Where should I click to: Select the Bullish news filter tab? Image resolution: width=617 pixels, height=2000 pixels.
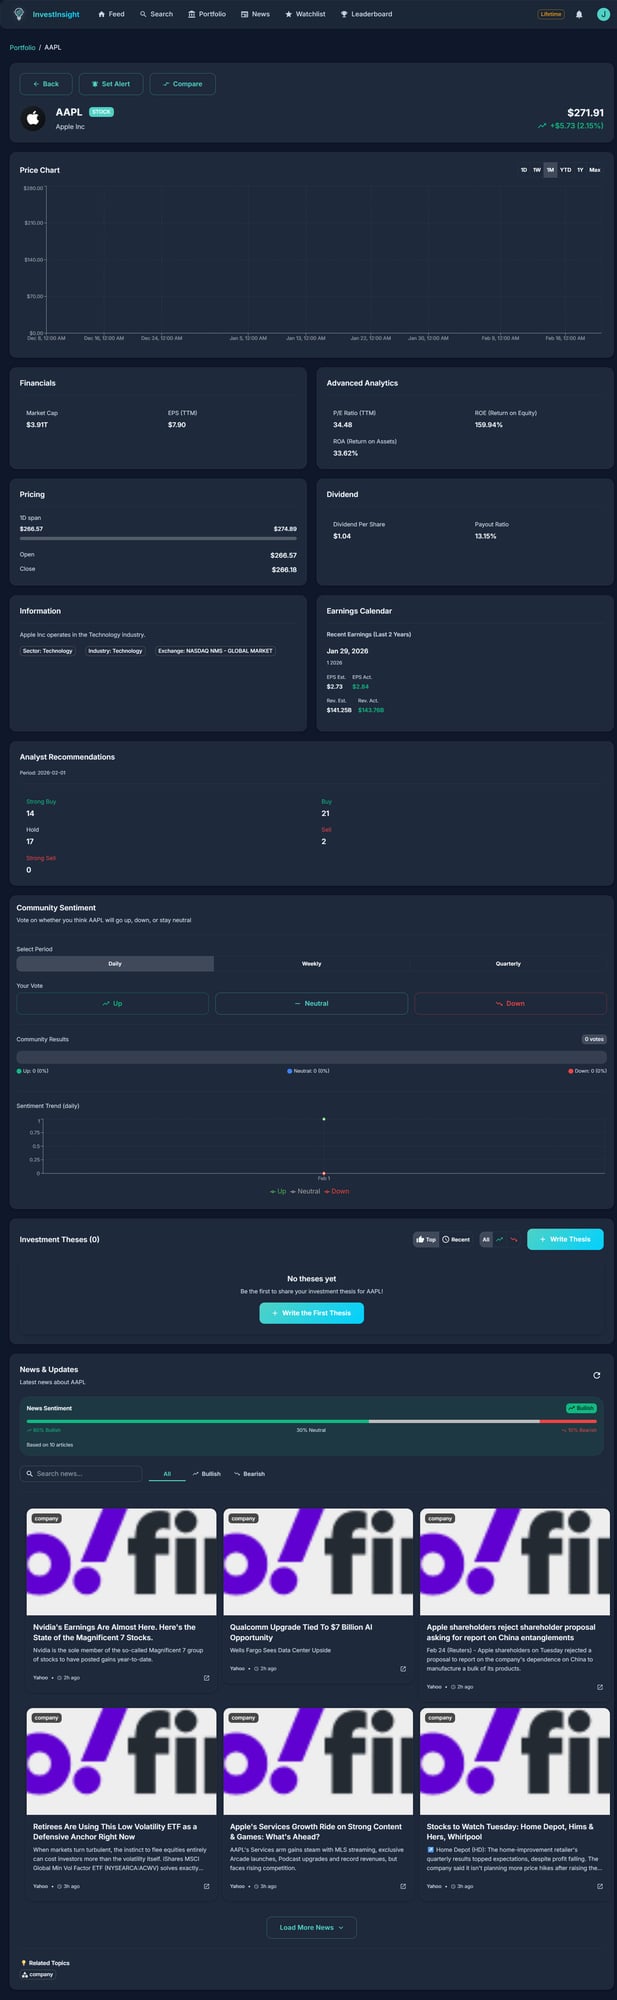coord(207,1474)
